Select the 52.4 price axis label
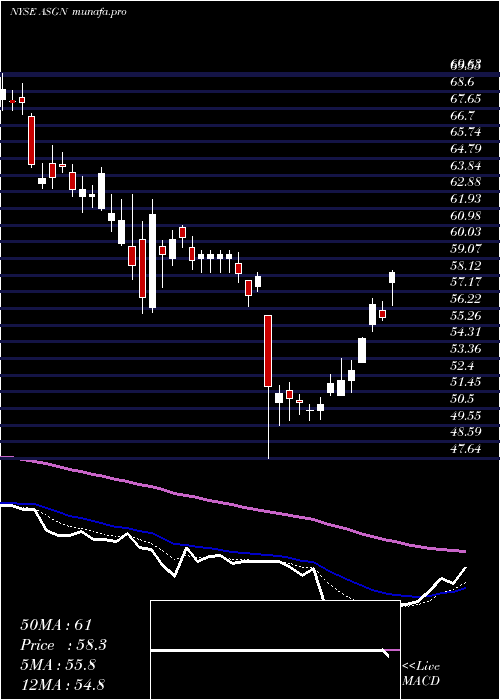The width and height of the screenshot is (500, 700). click(x=462, y=366)
